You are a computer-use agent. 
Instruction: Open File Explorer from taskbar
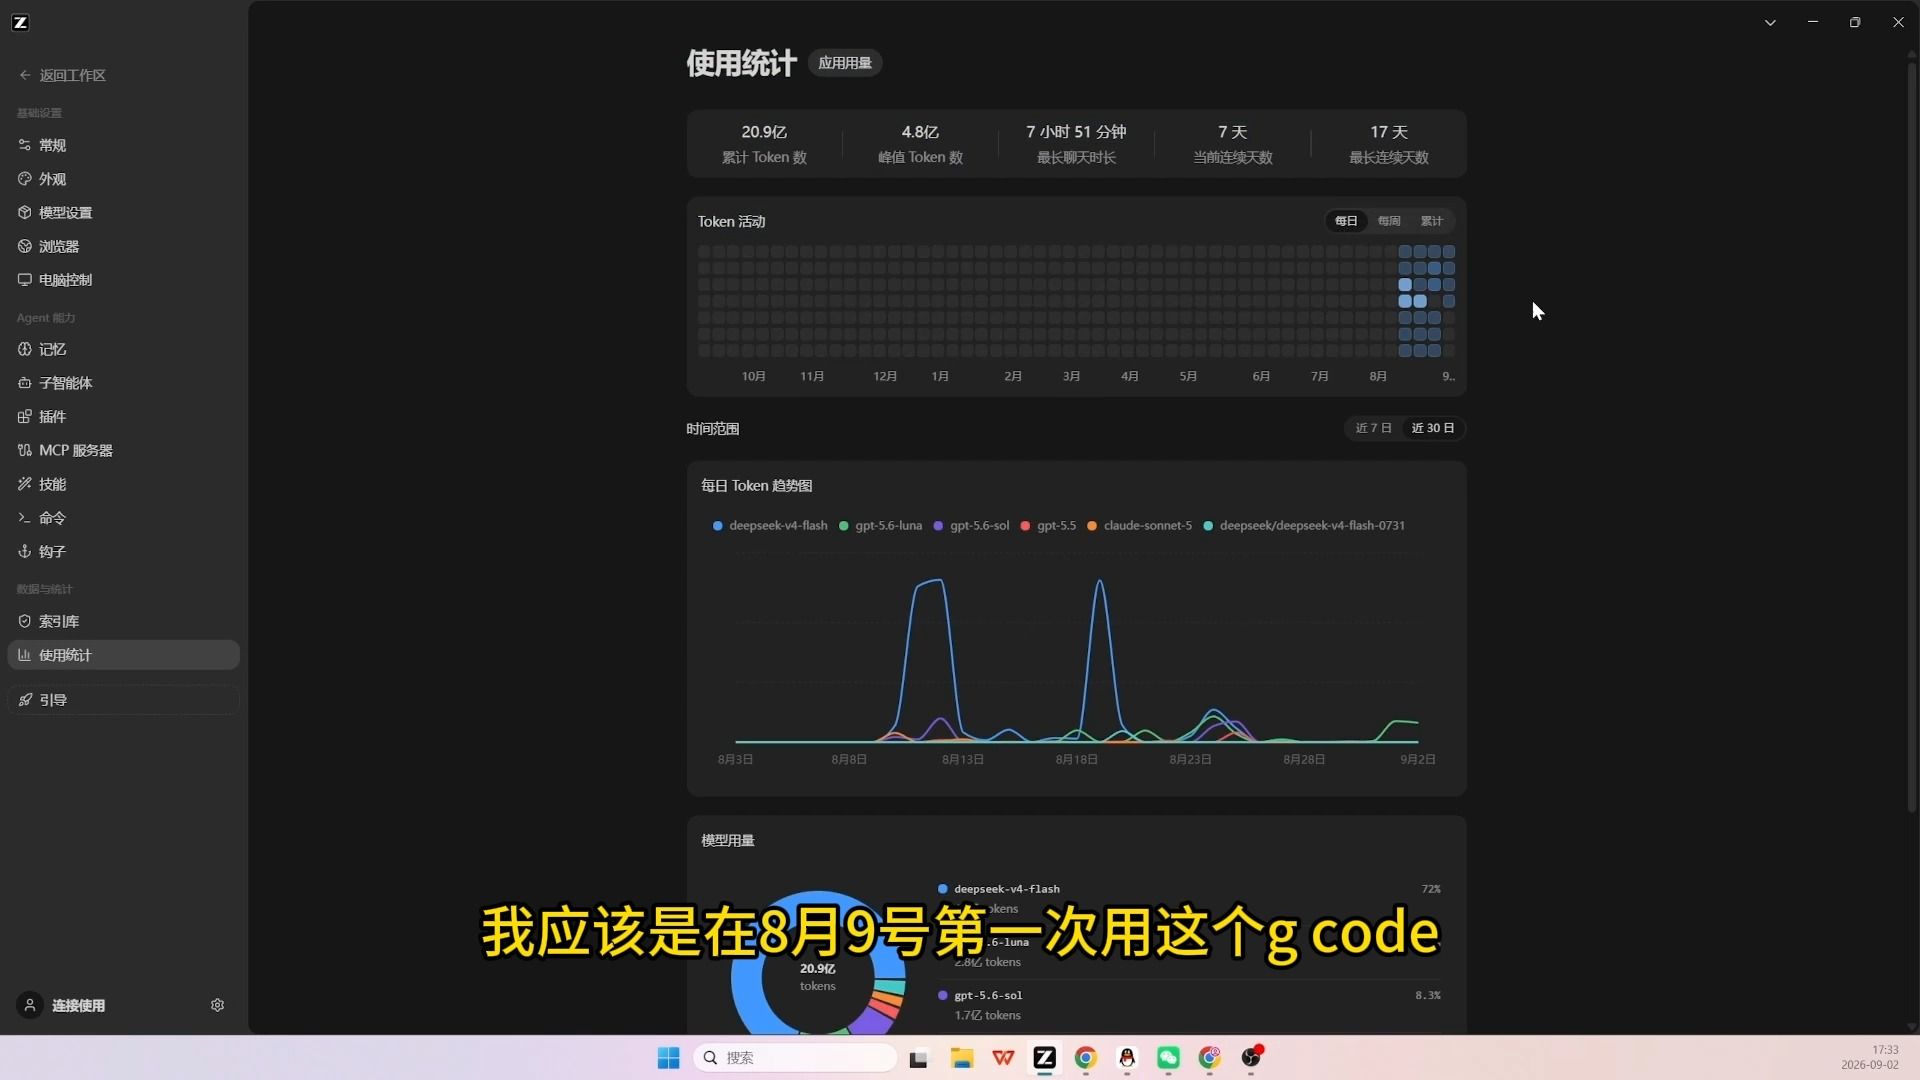pos(962,1058)
